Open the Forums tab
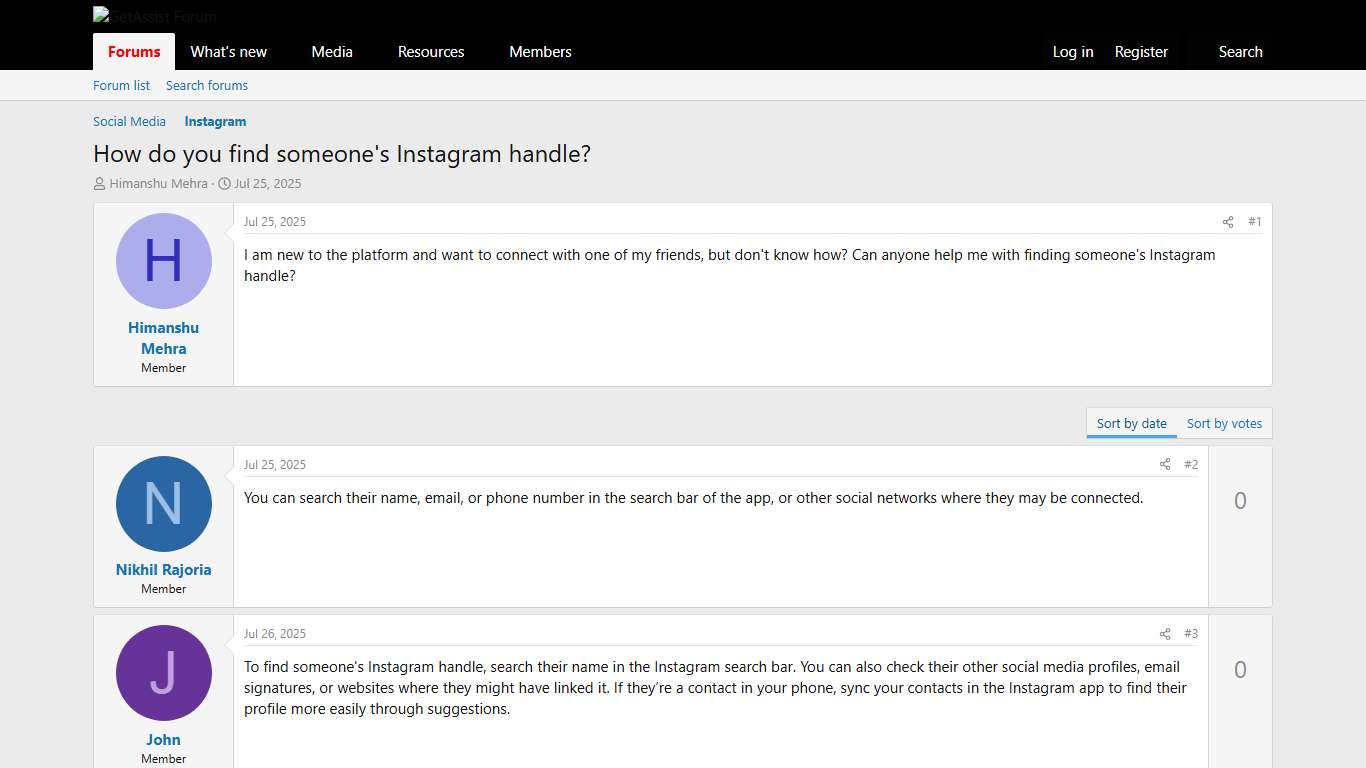The width and height of the screenshot is (1366, 768). pyautogui.click(x=133, y=51)
